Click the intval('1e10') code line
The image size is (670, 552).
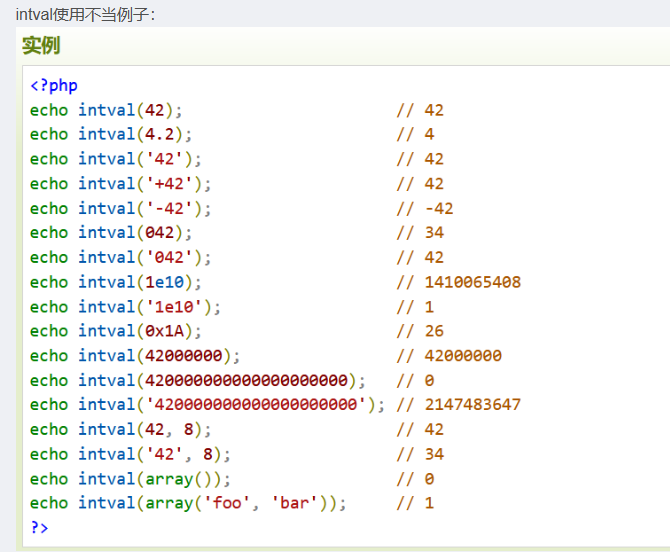[126, 306]
